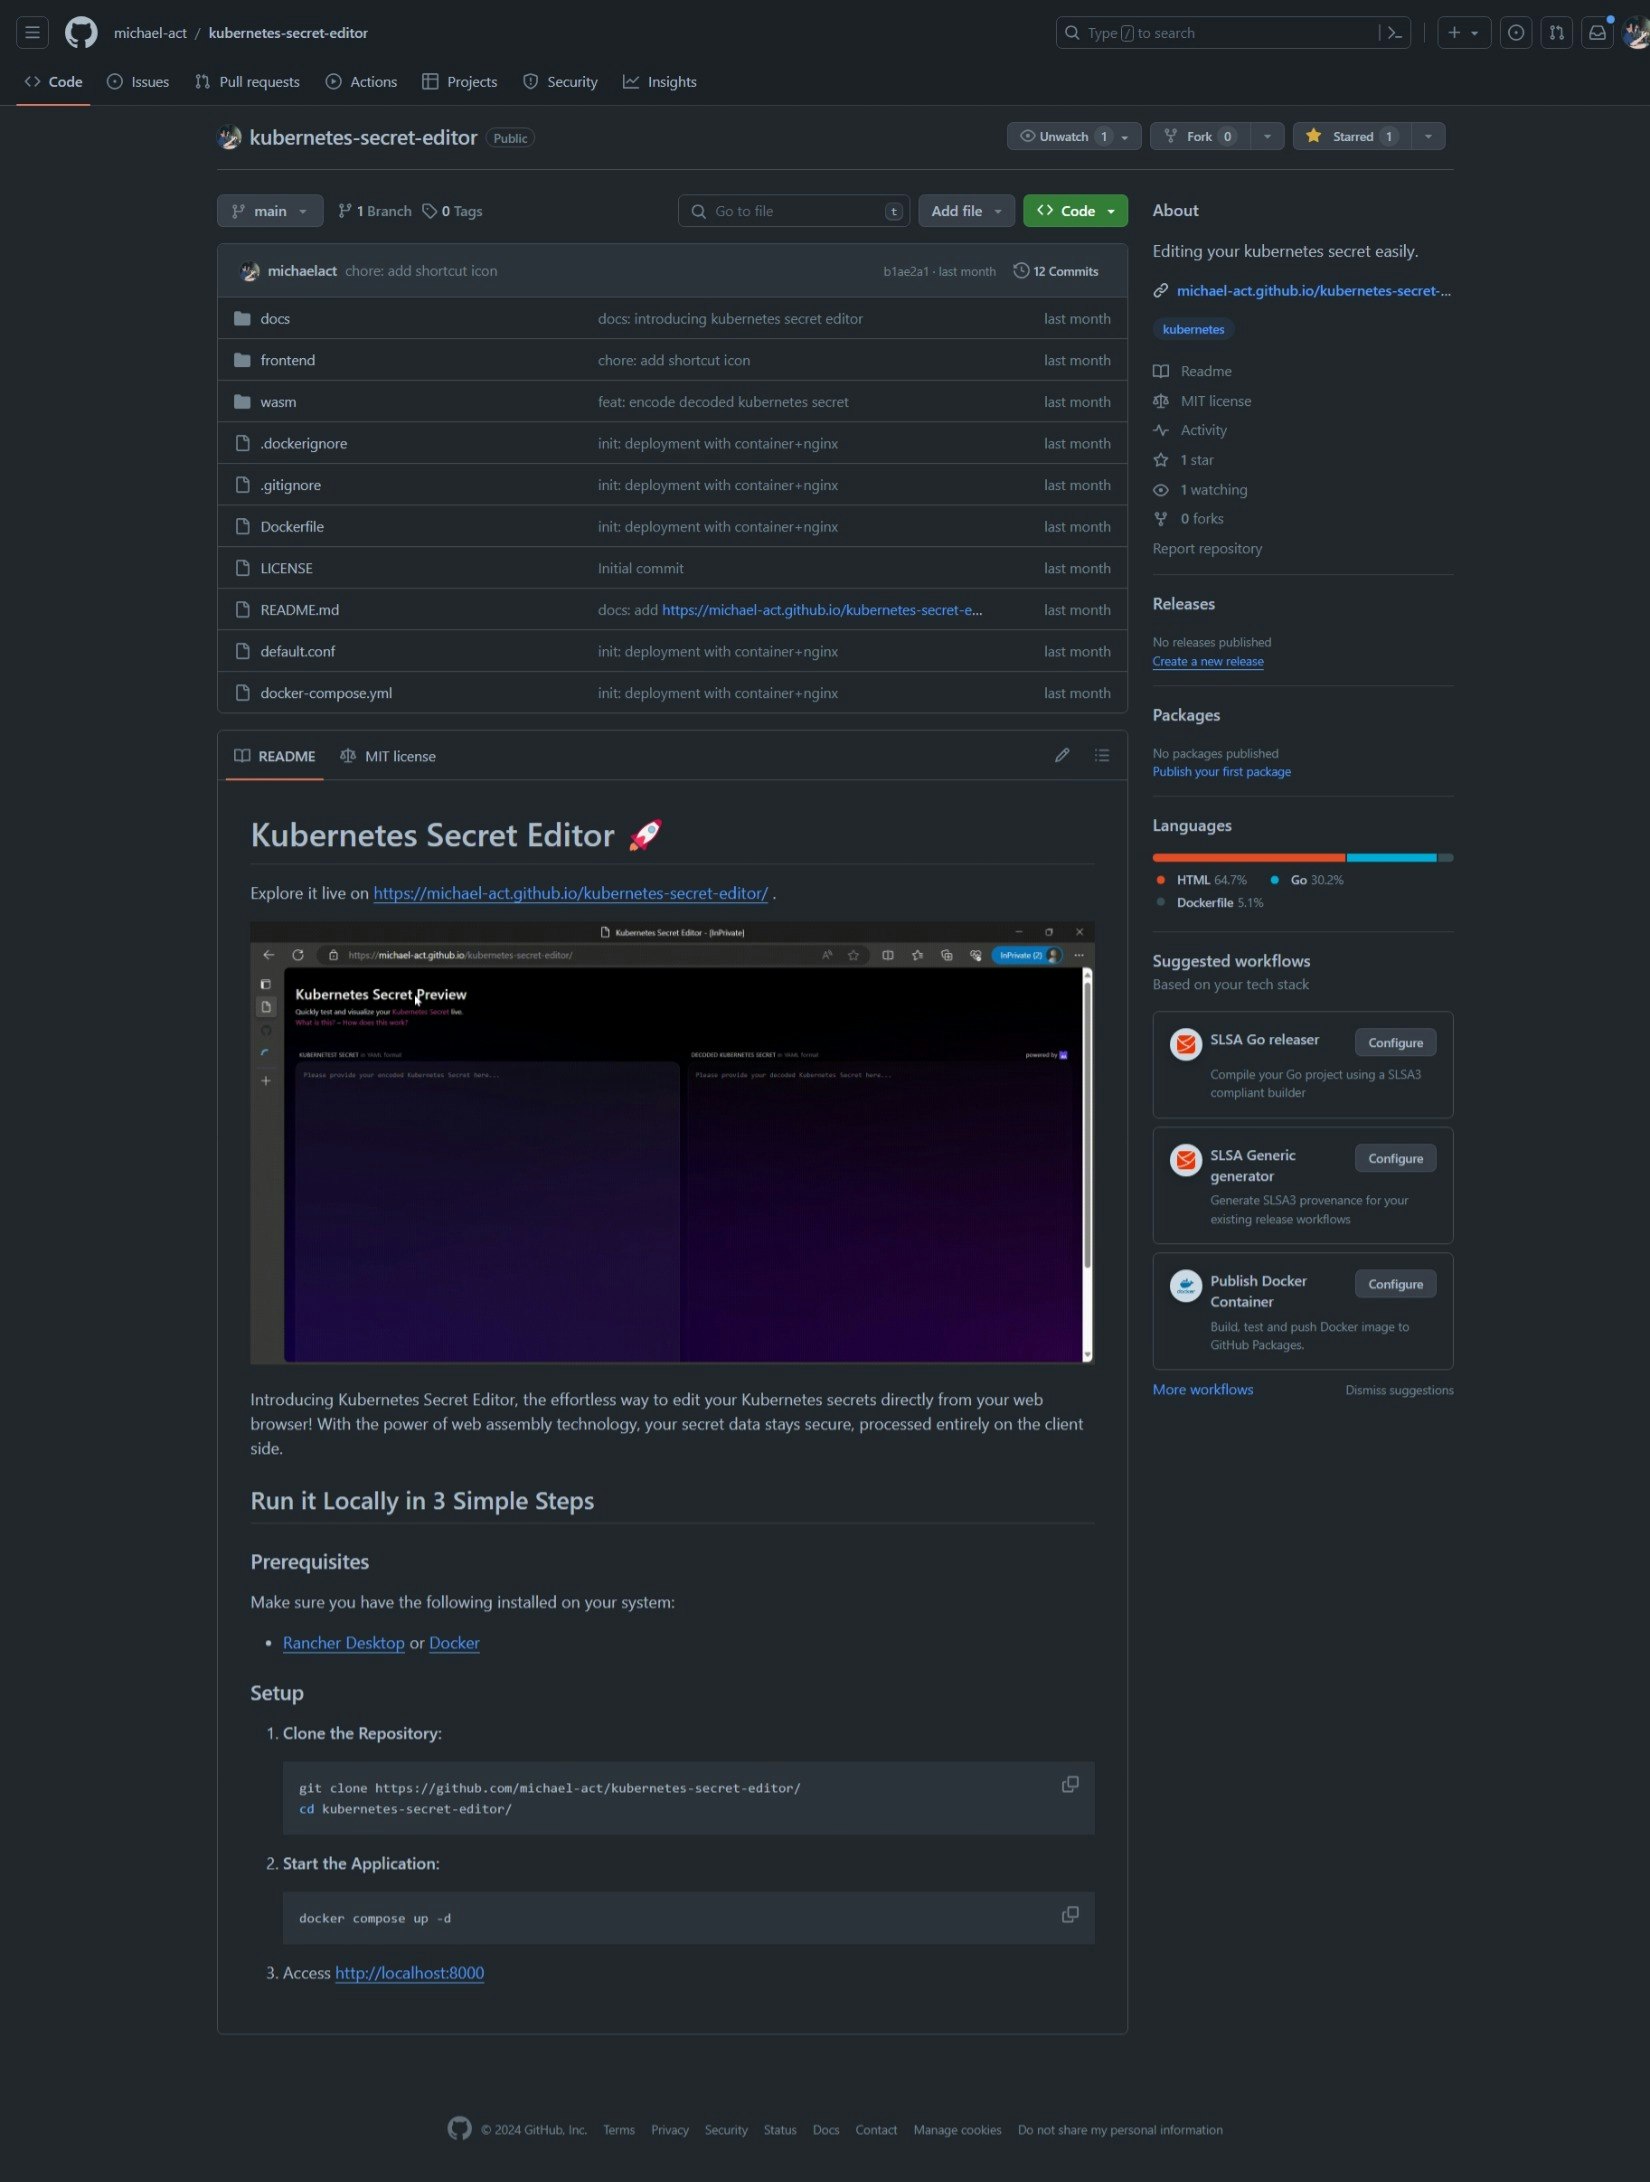Open the command palette icon
This screenshot has height=2182, width=1650.
pos(1394,33)
